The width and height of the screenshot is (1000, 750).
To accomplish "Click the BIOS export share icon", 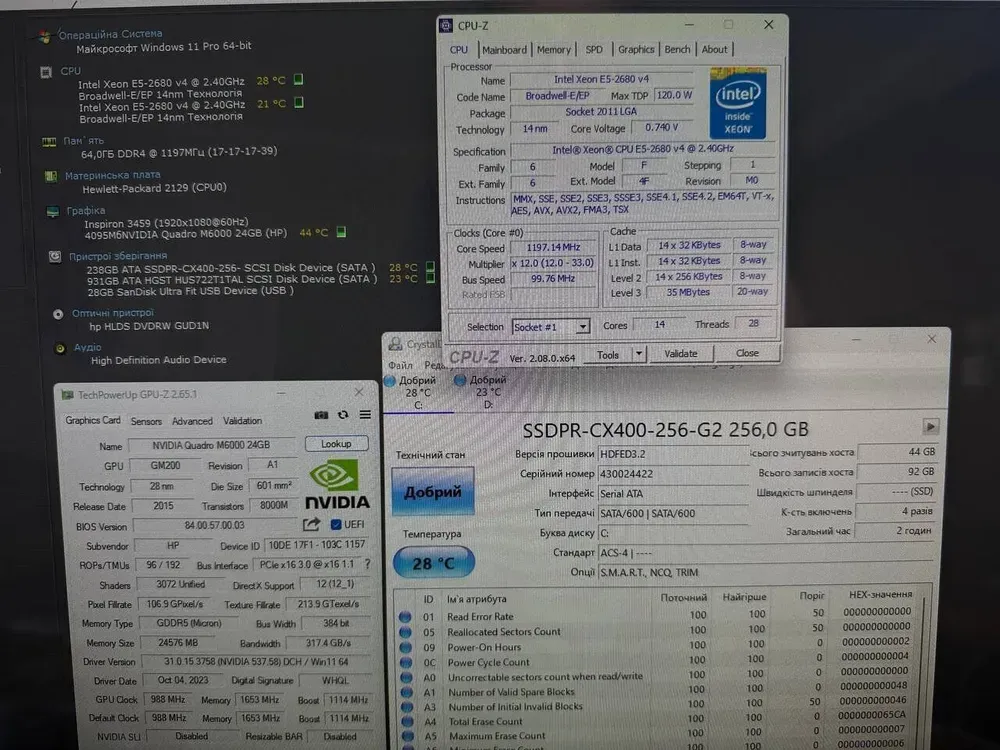I will (x=312, y=524).
